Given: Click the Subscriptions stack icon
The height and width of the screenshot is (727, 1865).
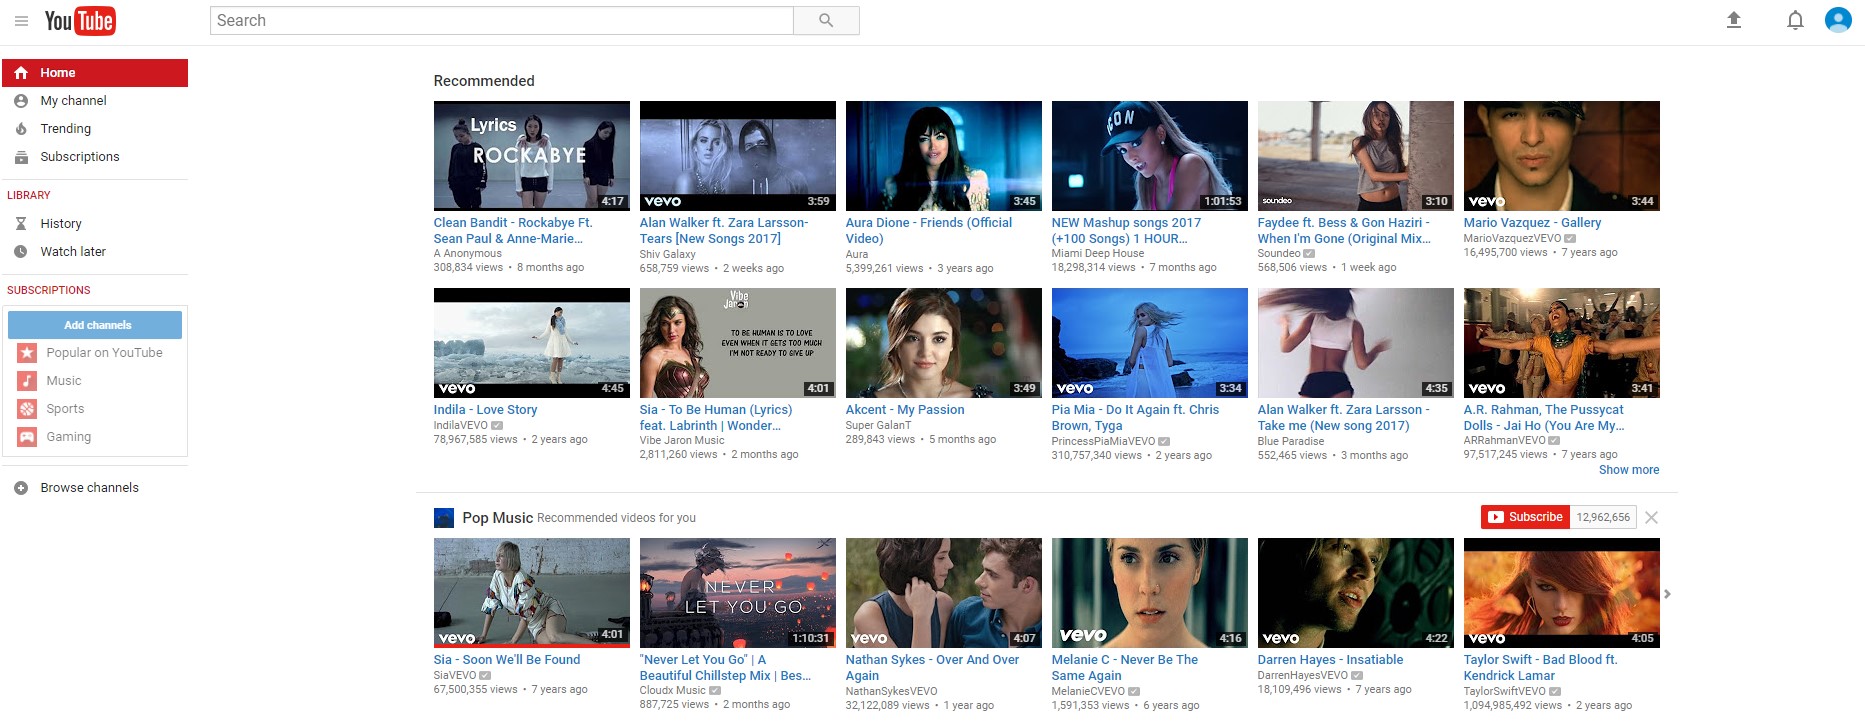Looking at the screenshot, I should (x=21, y=157).
